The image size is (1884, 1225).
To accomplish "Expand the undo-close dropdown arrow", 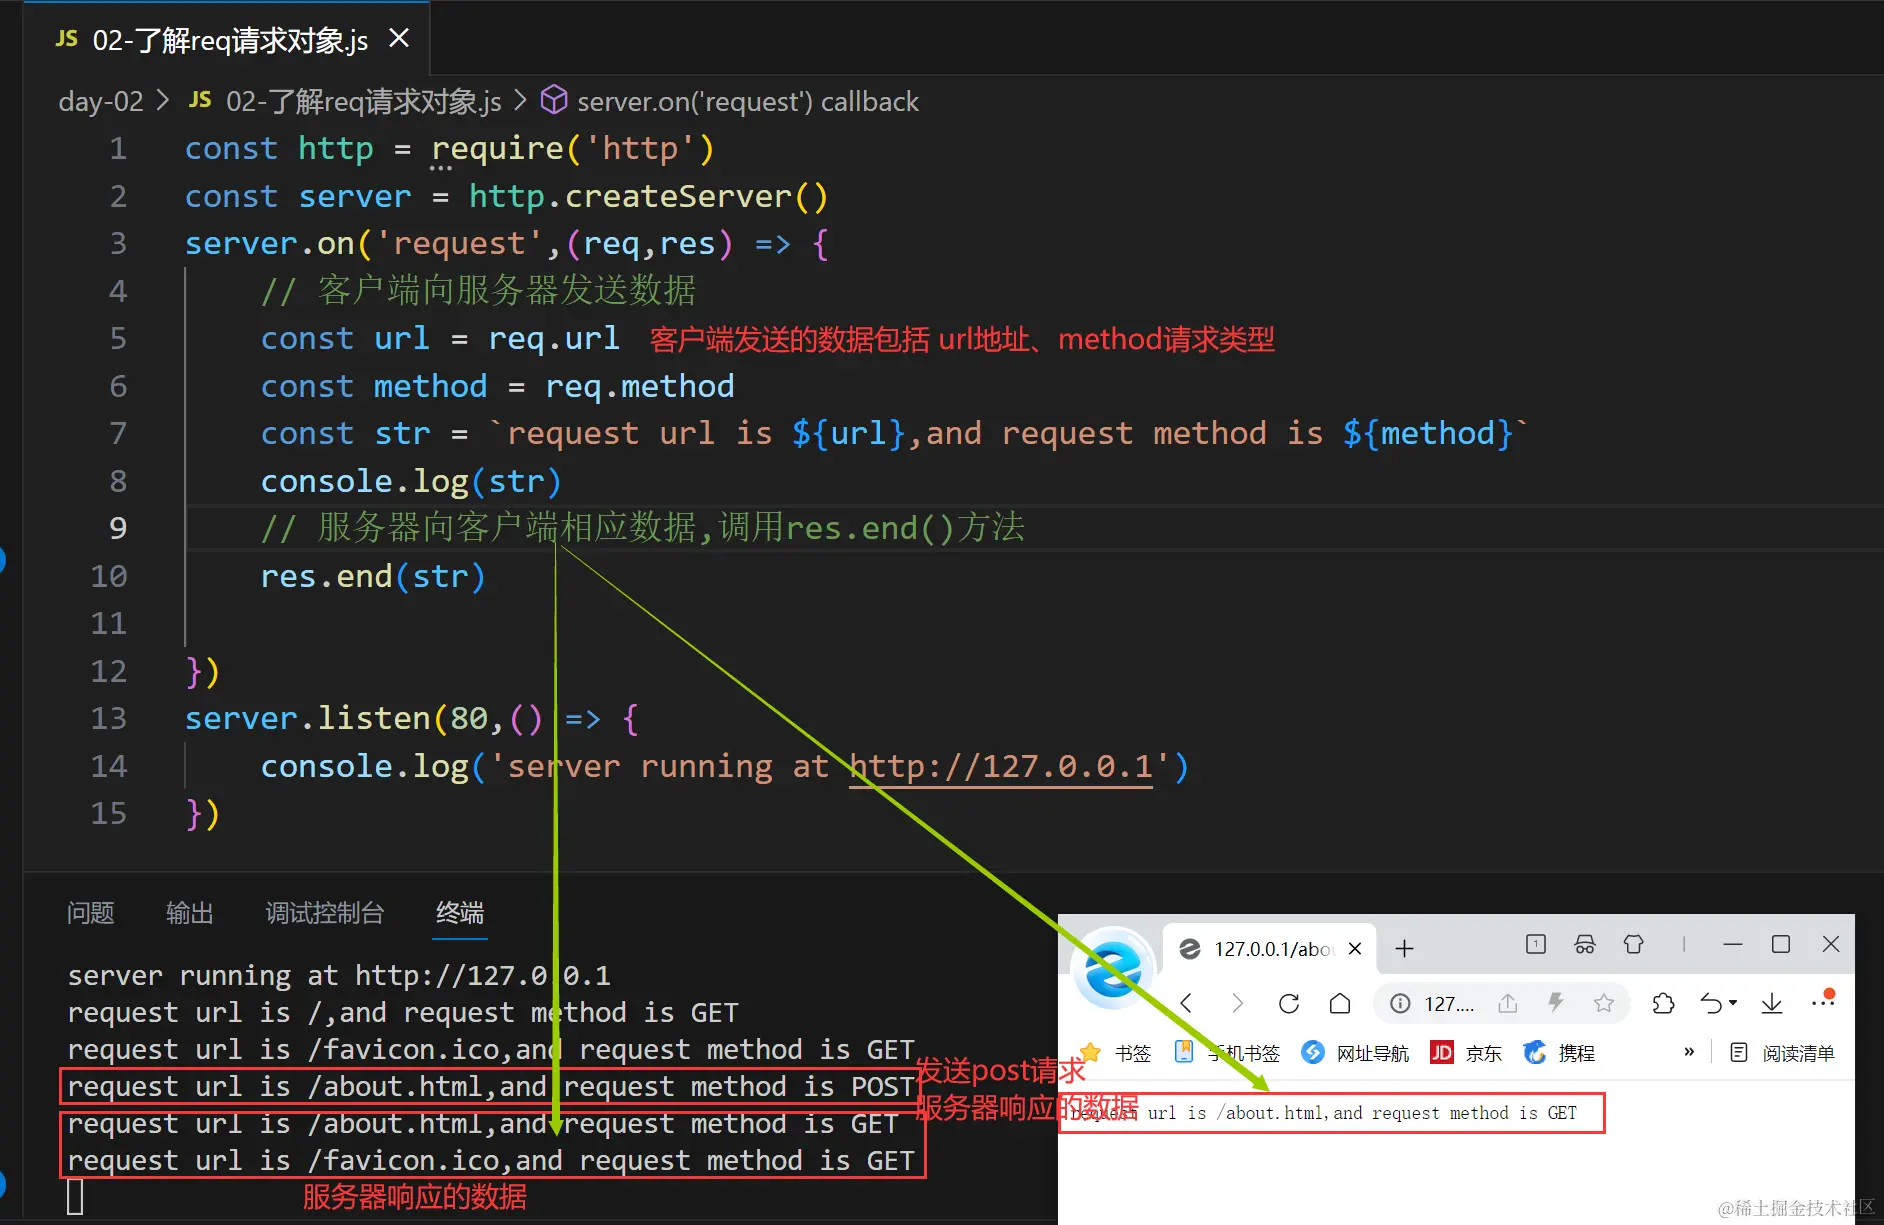I will pyautogui.click(x=1733, y=1003).
